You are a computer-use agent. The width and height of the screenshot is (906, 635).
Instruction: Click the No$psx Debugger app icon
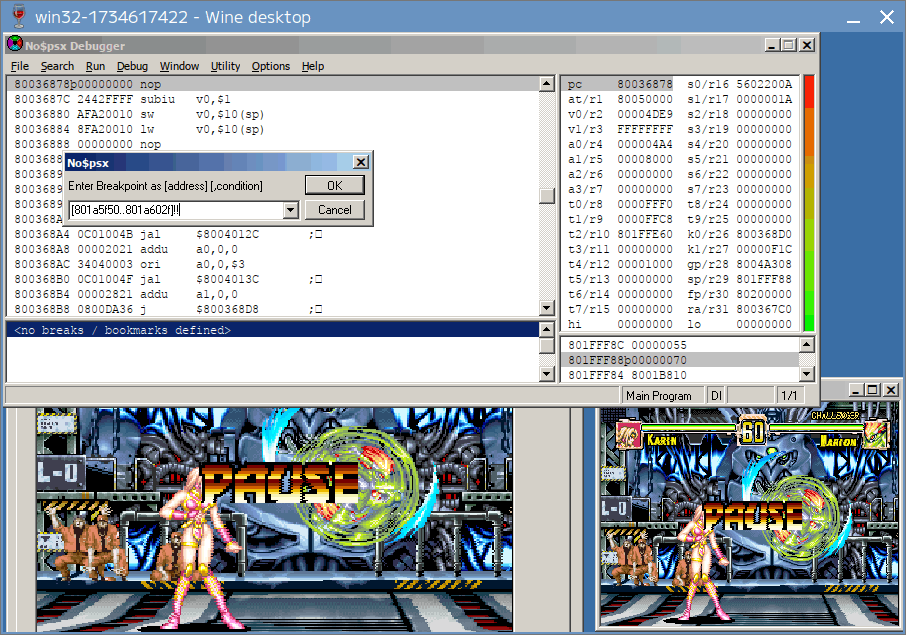pos(15,44)
